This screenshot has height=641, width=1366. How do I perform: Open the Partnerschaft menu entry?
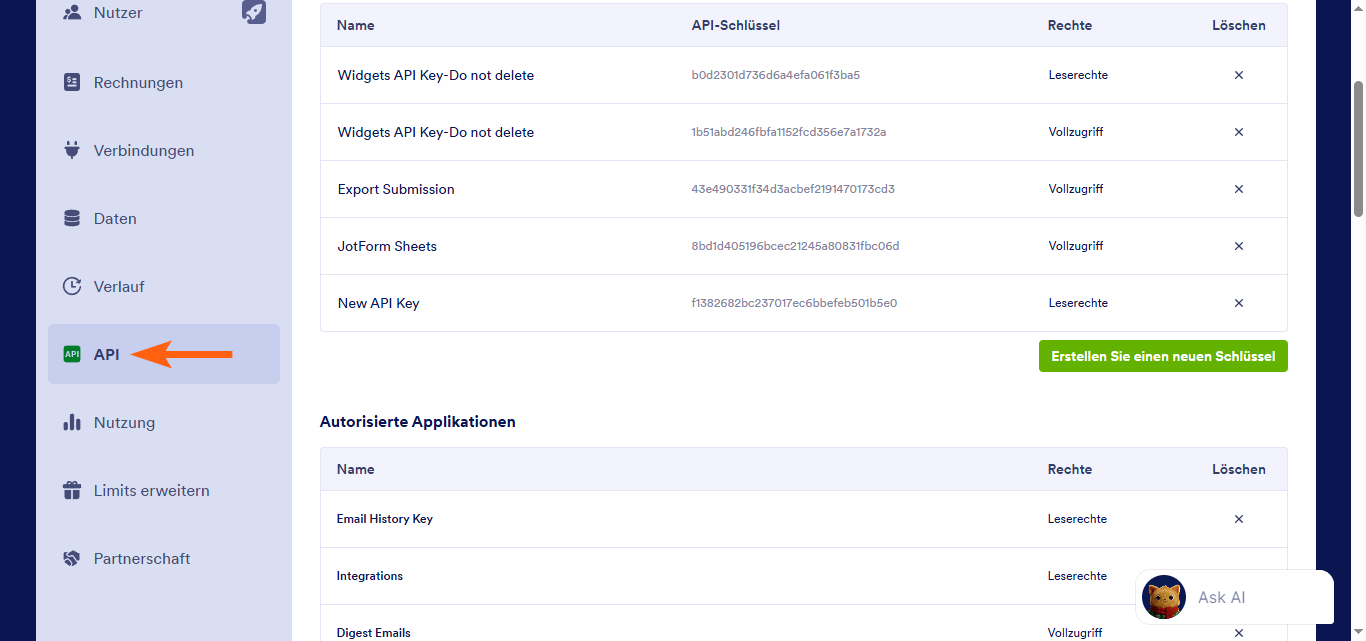(142, 558)
